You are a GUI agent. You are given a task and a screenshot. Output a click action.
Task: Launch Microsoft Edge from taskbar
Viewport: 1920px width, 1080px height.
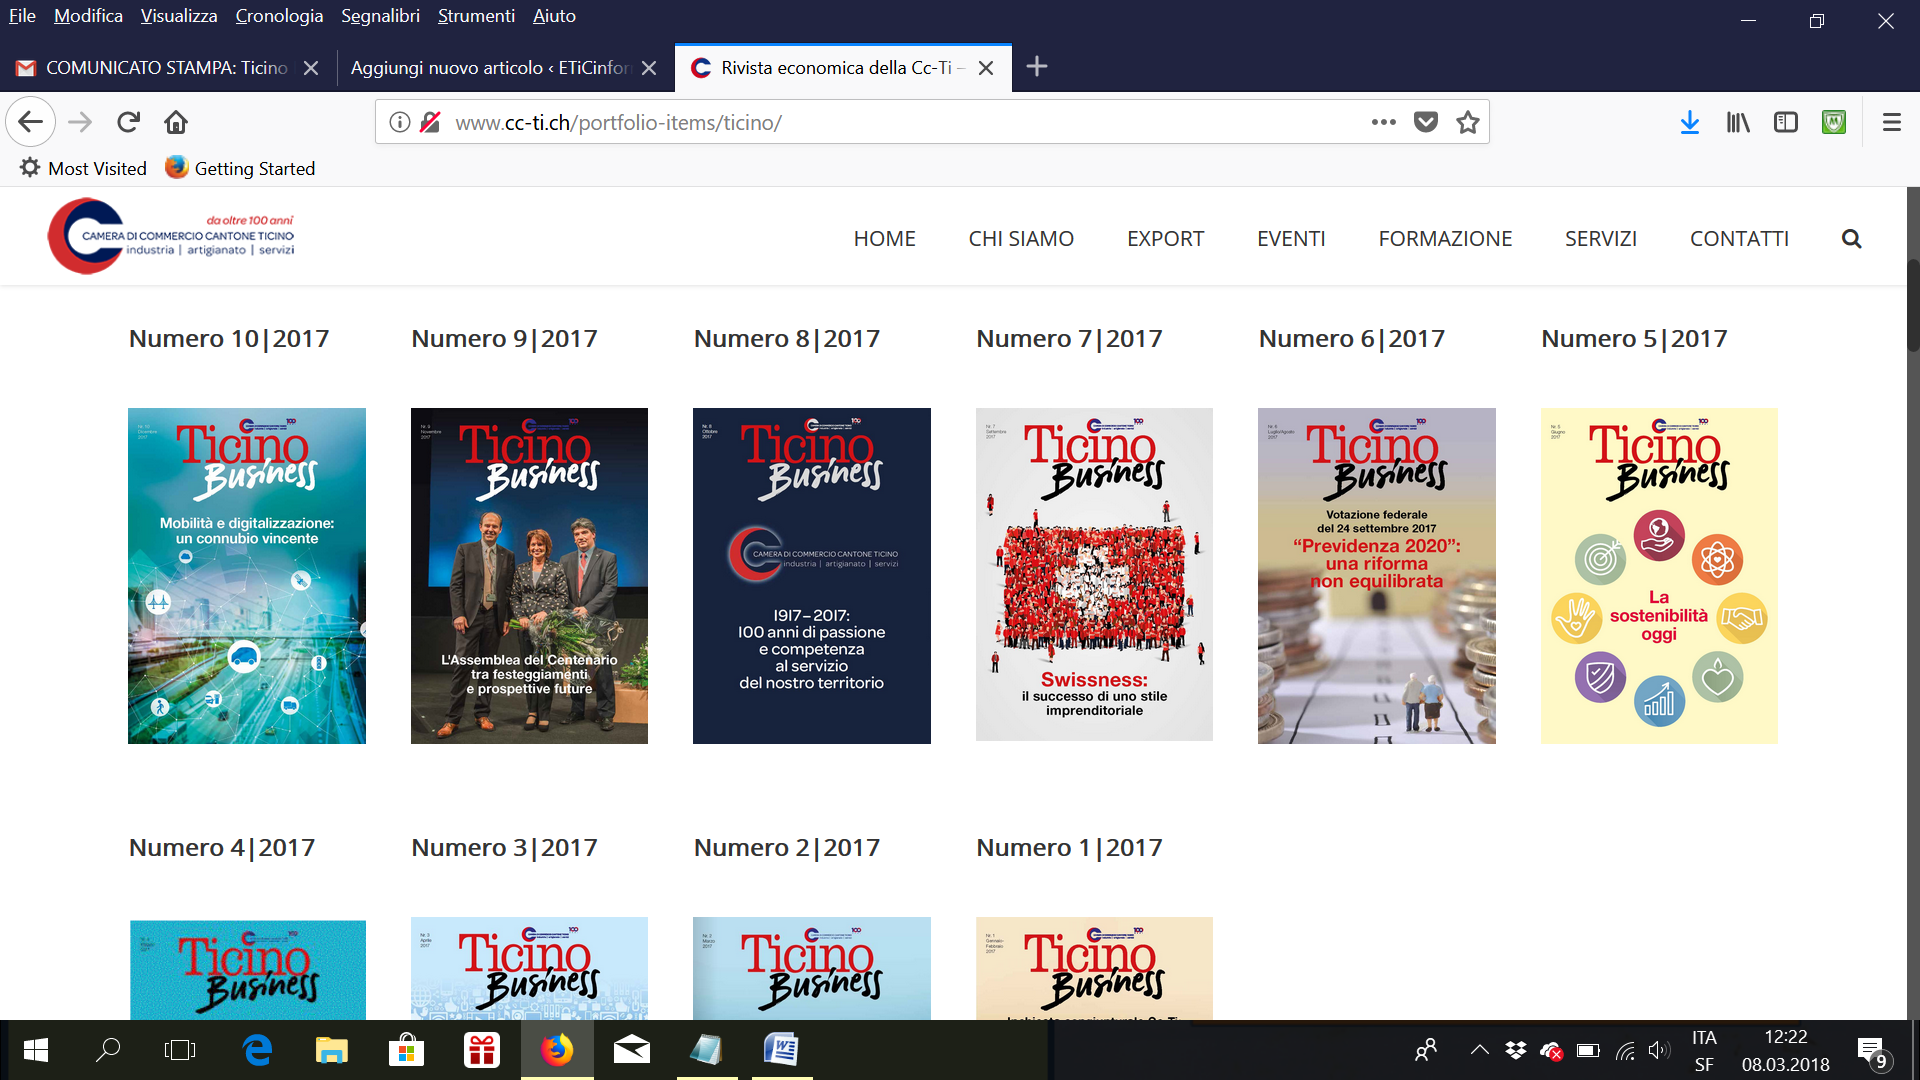click(257, 1050)
